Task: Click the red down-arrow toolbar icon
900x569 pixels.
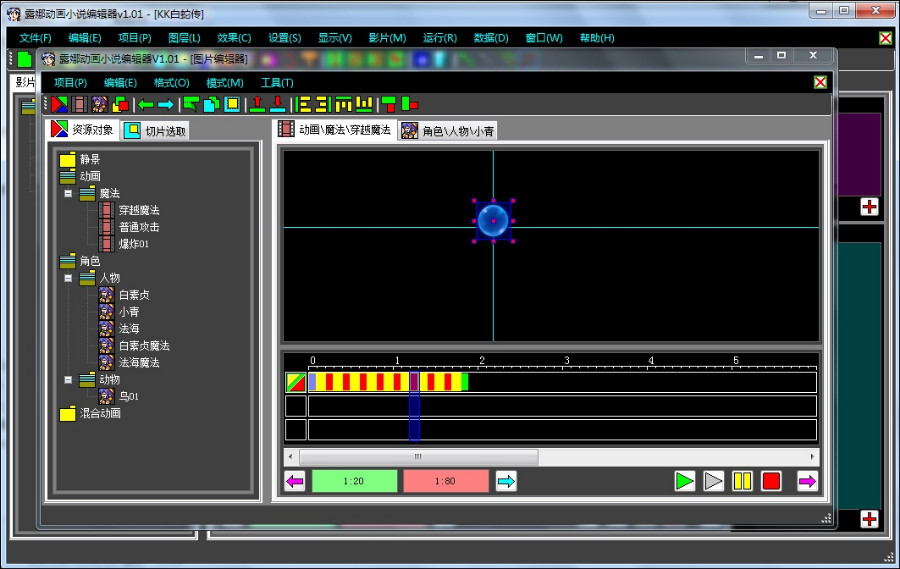Action: [277, 104]
